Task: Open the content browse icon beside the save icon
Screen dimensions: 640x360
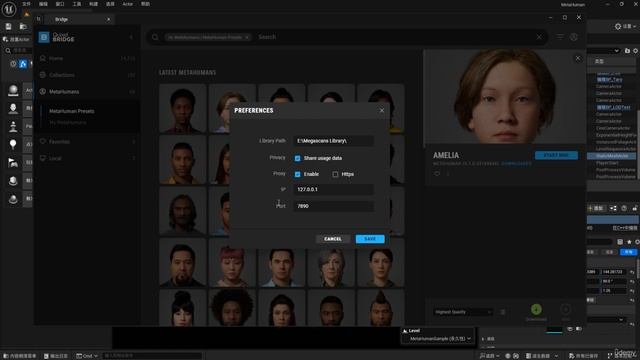Action: (23, 27)
